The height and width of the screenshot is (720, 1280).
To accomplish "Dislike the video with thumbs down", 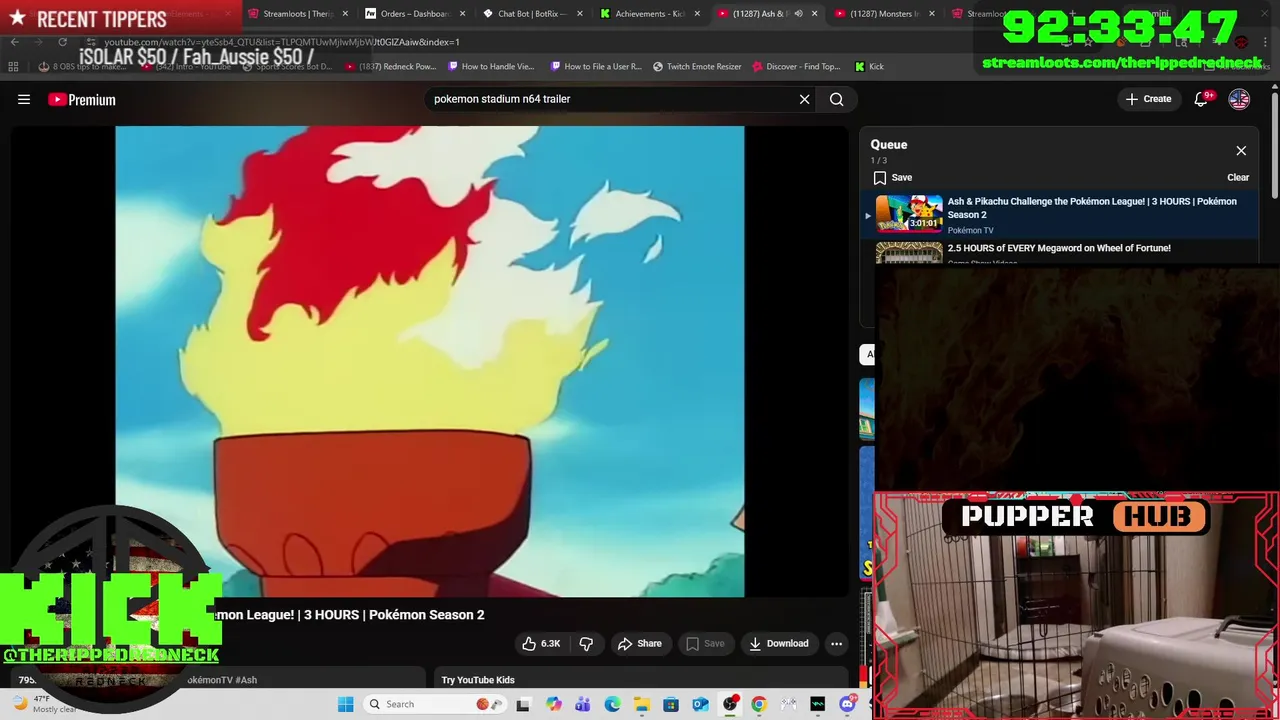I will tap(587, 643).
